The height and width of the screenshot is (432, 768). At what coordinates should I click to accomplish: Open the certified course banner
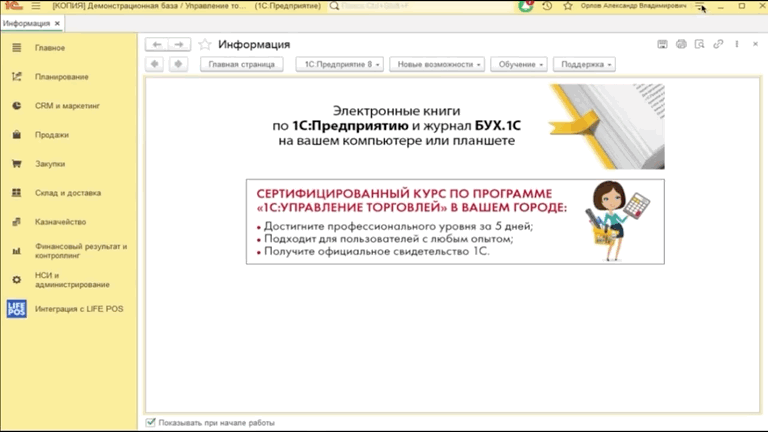[x=455, y=221]
